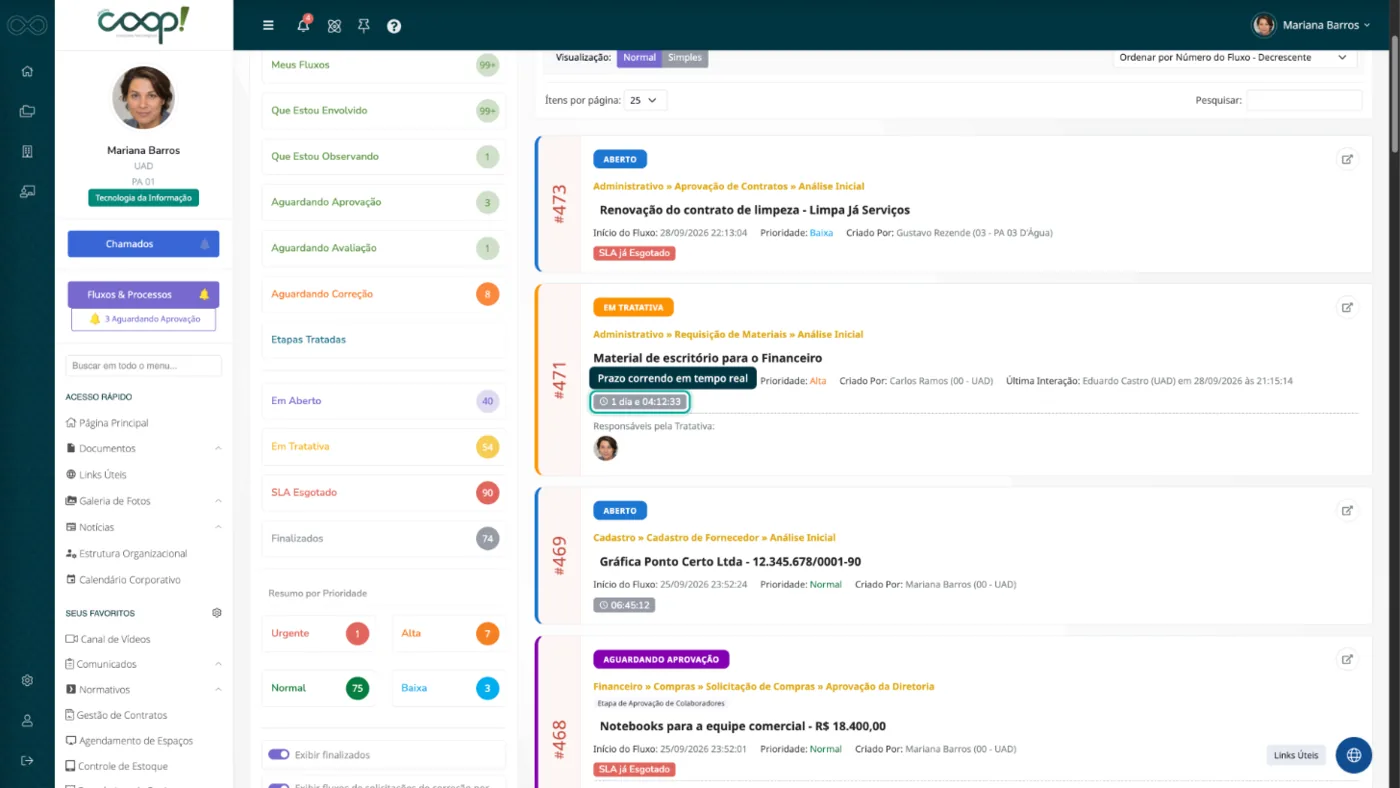Screen dimensions: 1400x788
Task: Open Estrutura Organizacional menu item
Action: pos(126,553)
